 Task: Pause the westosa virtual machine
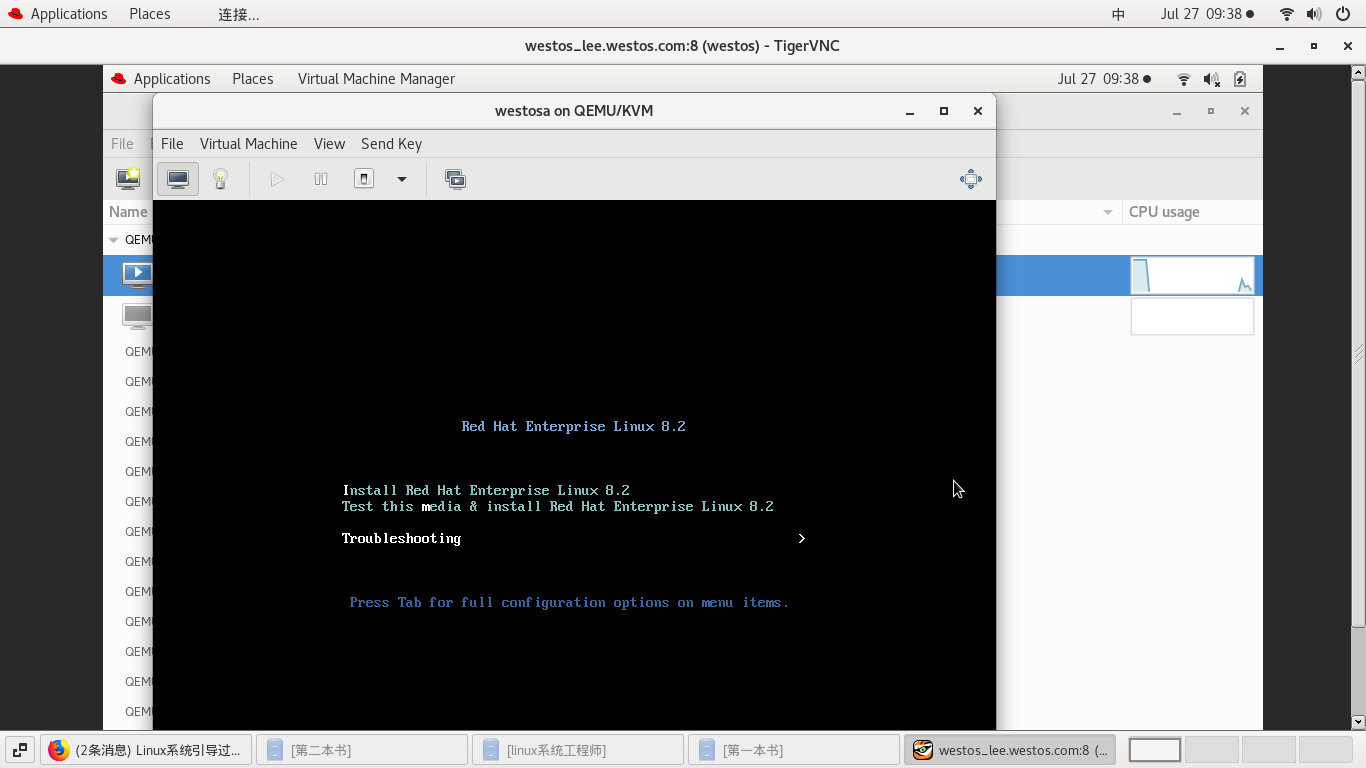321,179
